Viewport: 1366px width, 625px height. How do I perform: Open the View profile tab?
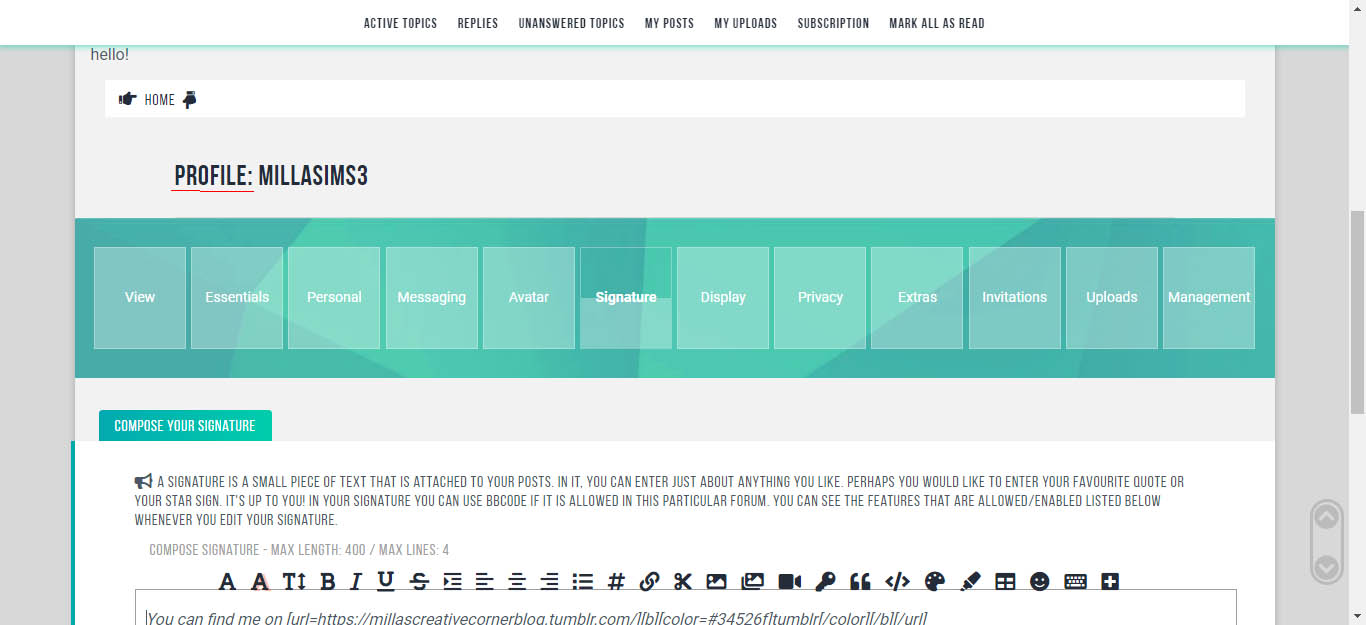click(140, 298)
